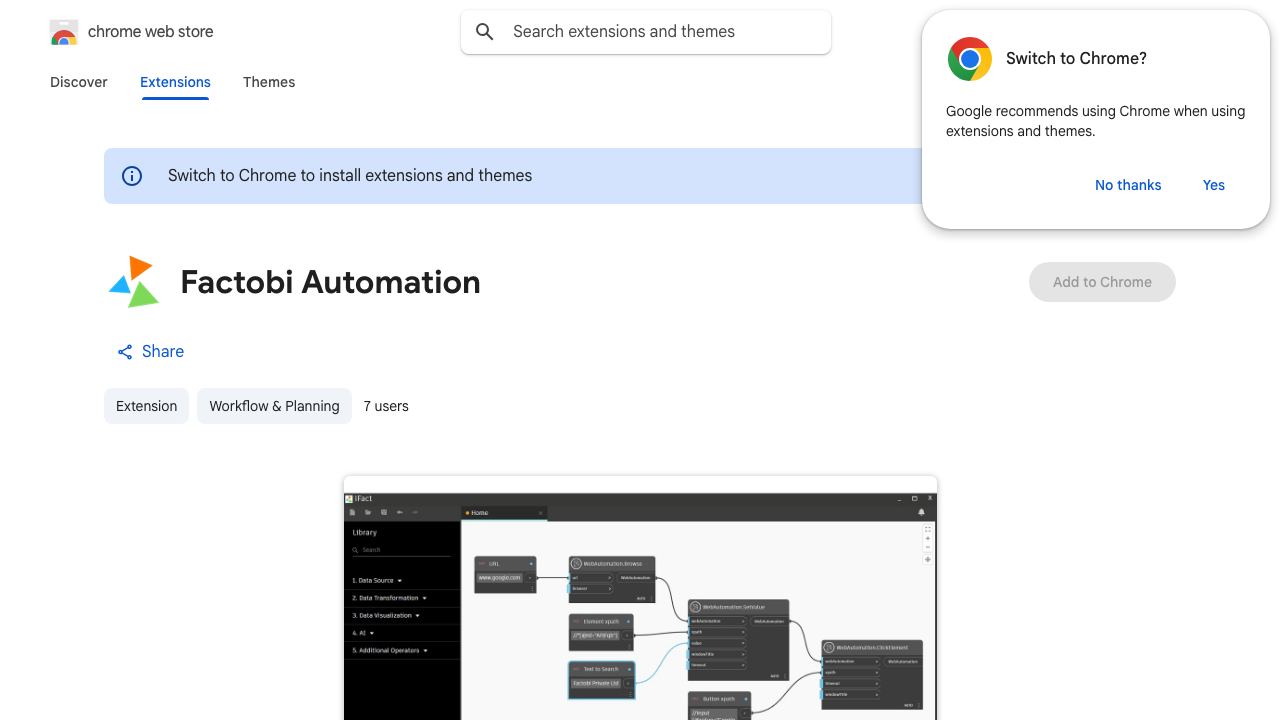Click the No thanks button

pos(1128,185)
